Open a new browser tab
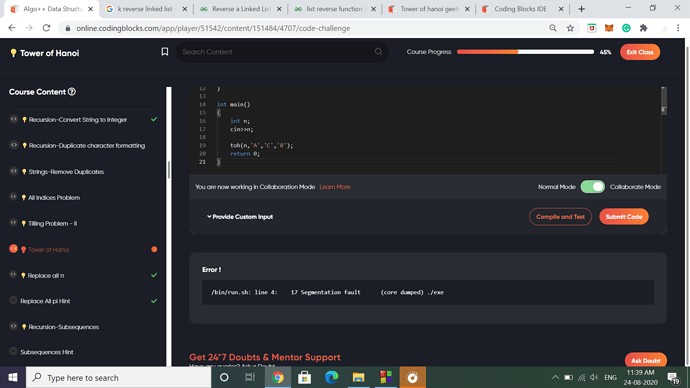This screenshot has width=690, height=388. 581,9
